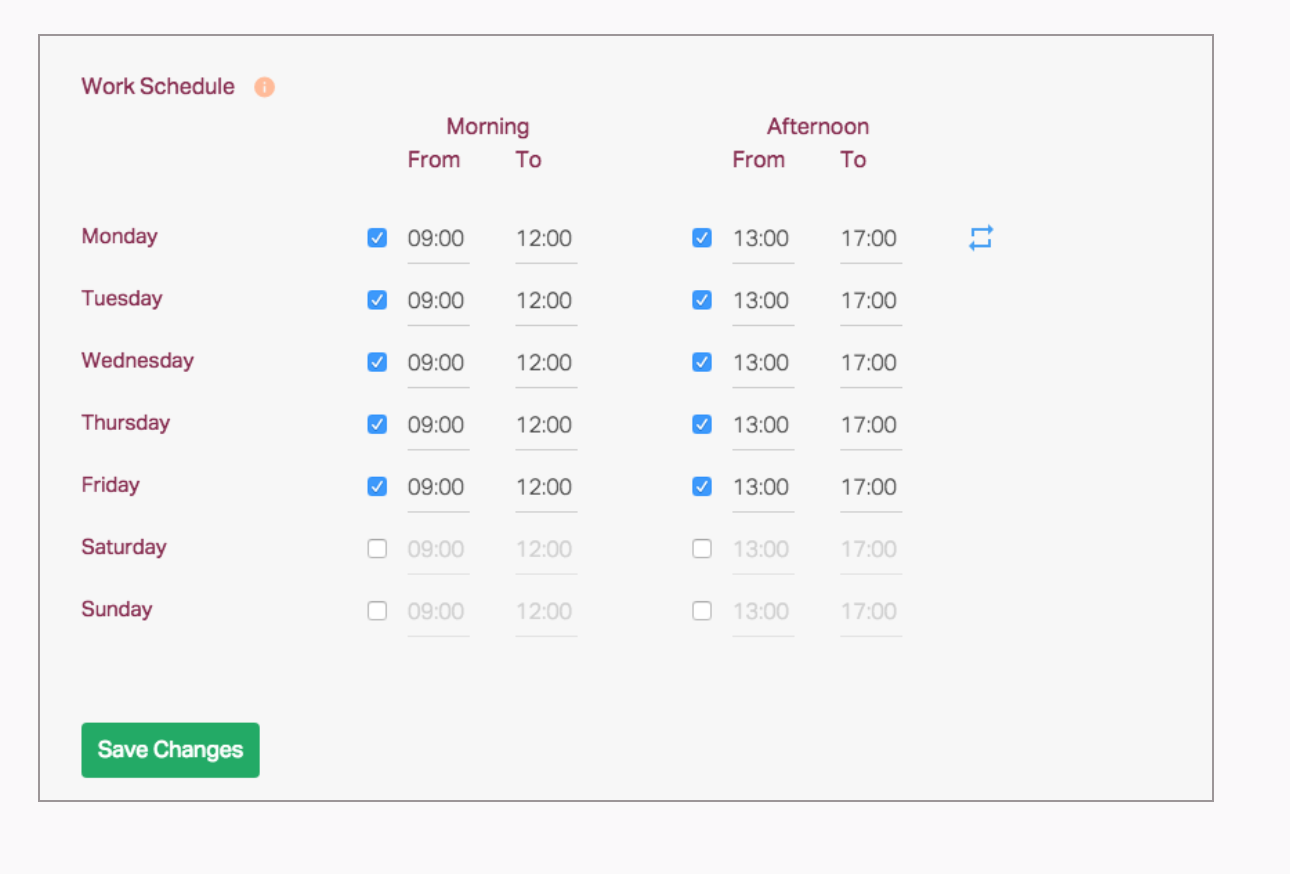Screen dimensions: 1290x874
Task: Edit Monday morning From time 09:00
Action: tap(438, 239)
